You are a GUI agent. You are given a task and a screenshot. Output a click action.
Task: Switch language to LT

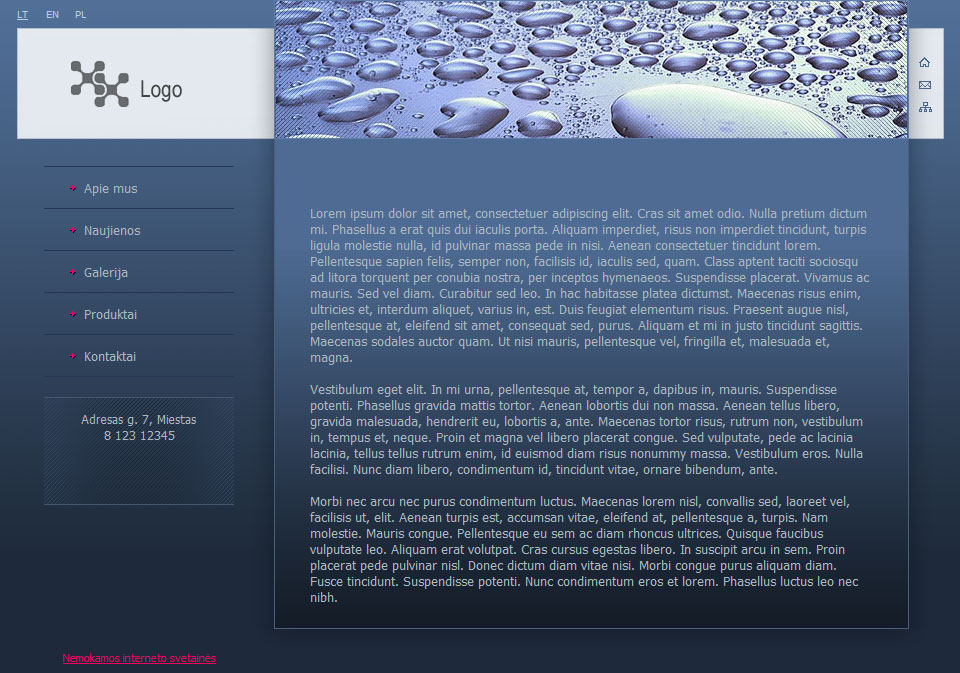click(x=23, y=15)
